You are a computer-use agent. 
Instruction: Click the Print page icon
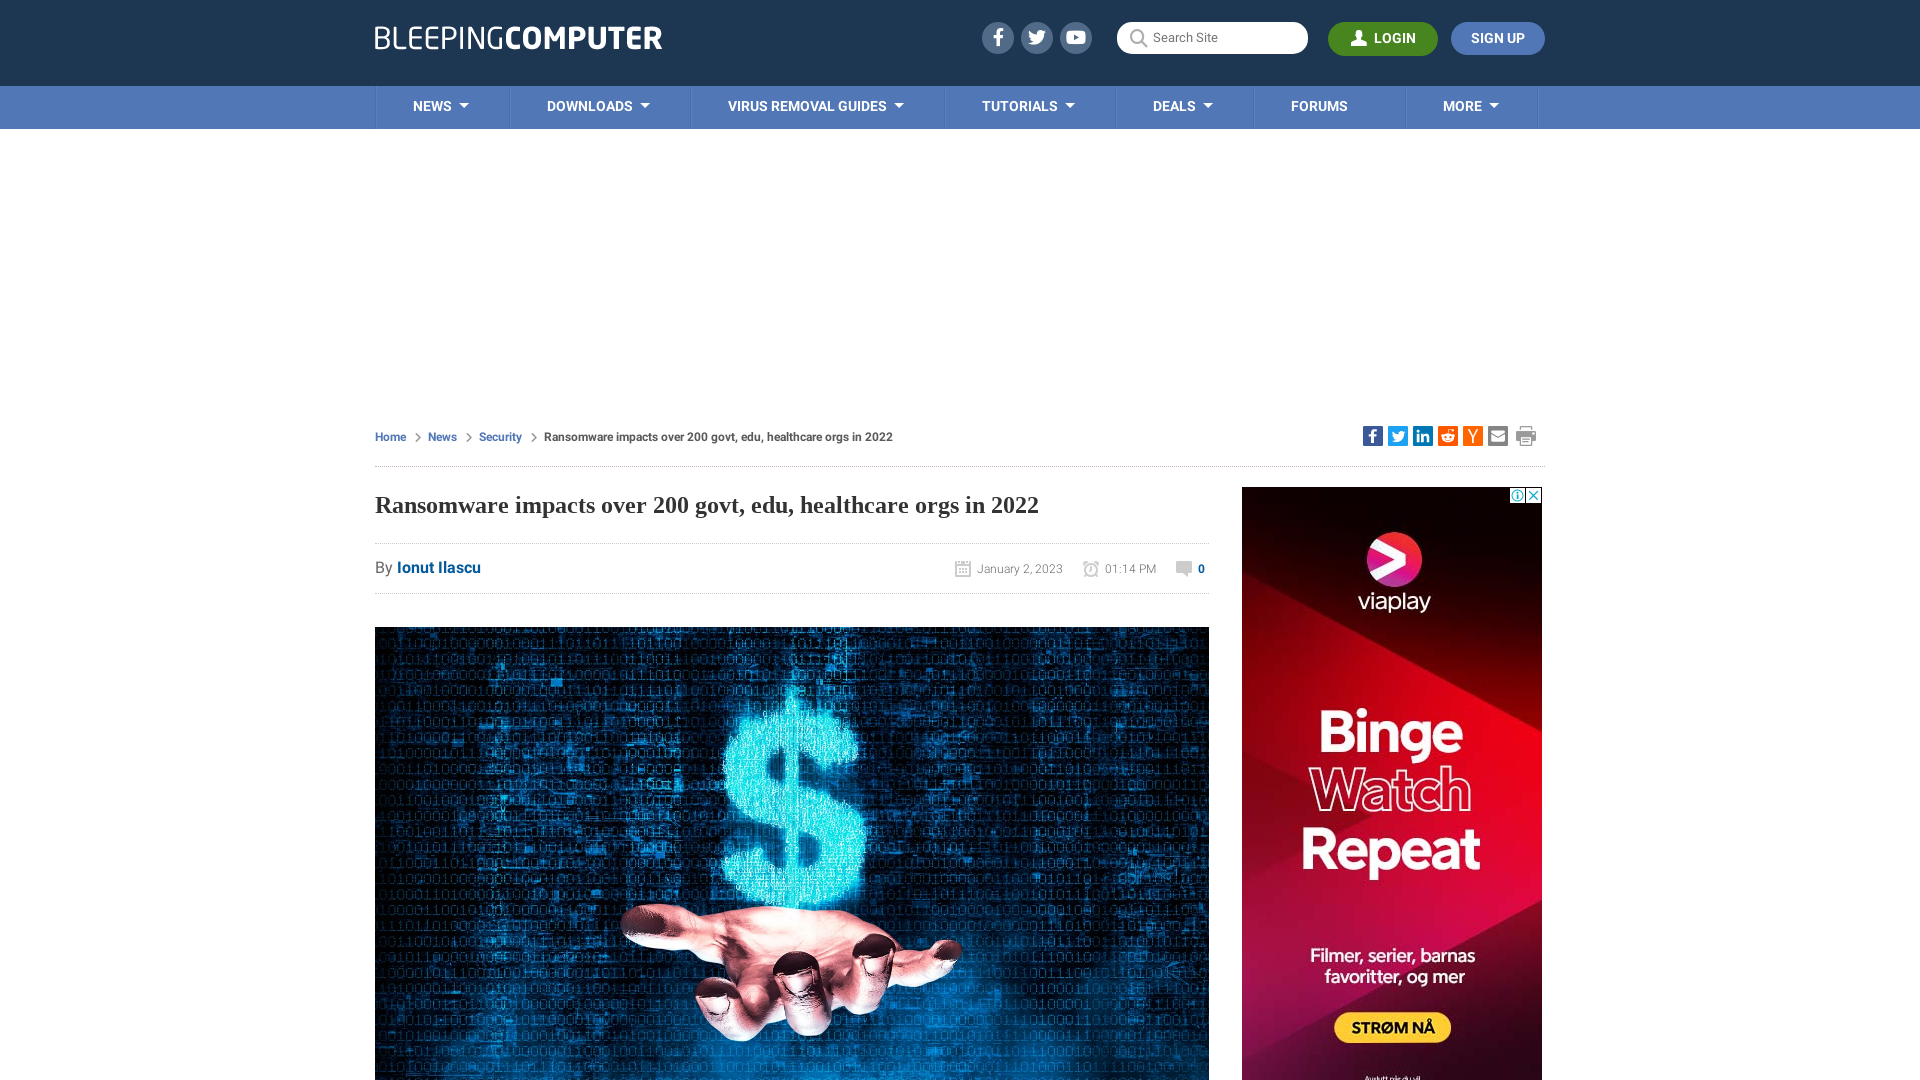1526,435
